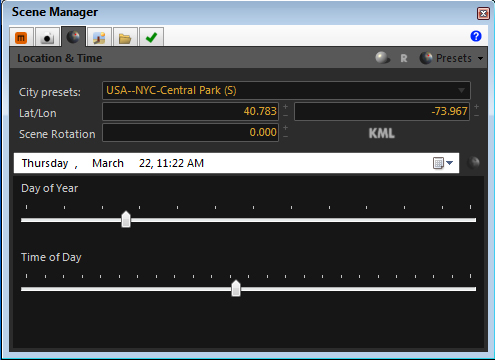The image size is (495, 360).
Task: Click the green checkmark tab icon
Action: click(151, 37)
